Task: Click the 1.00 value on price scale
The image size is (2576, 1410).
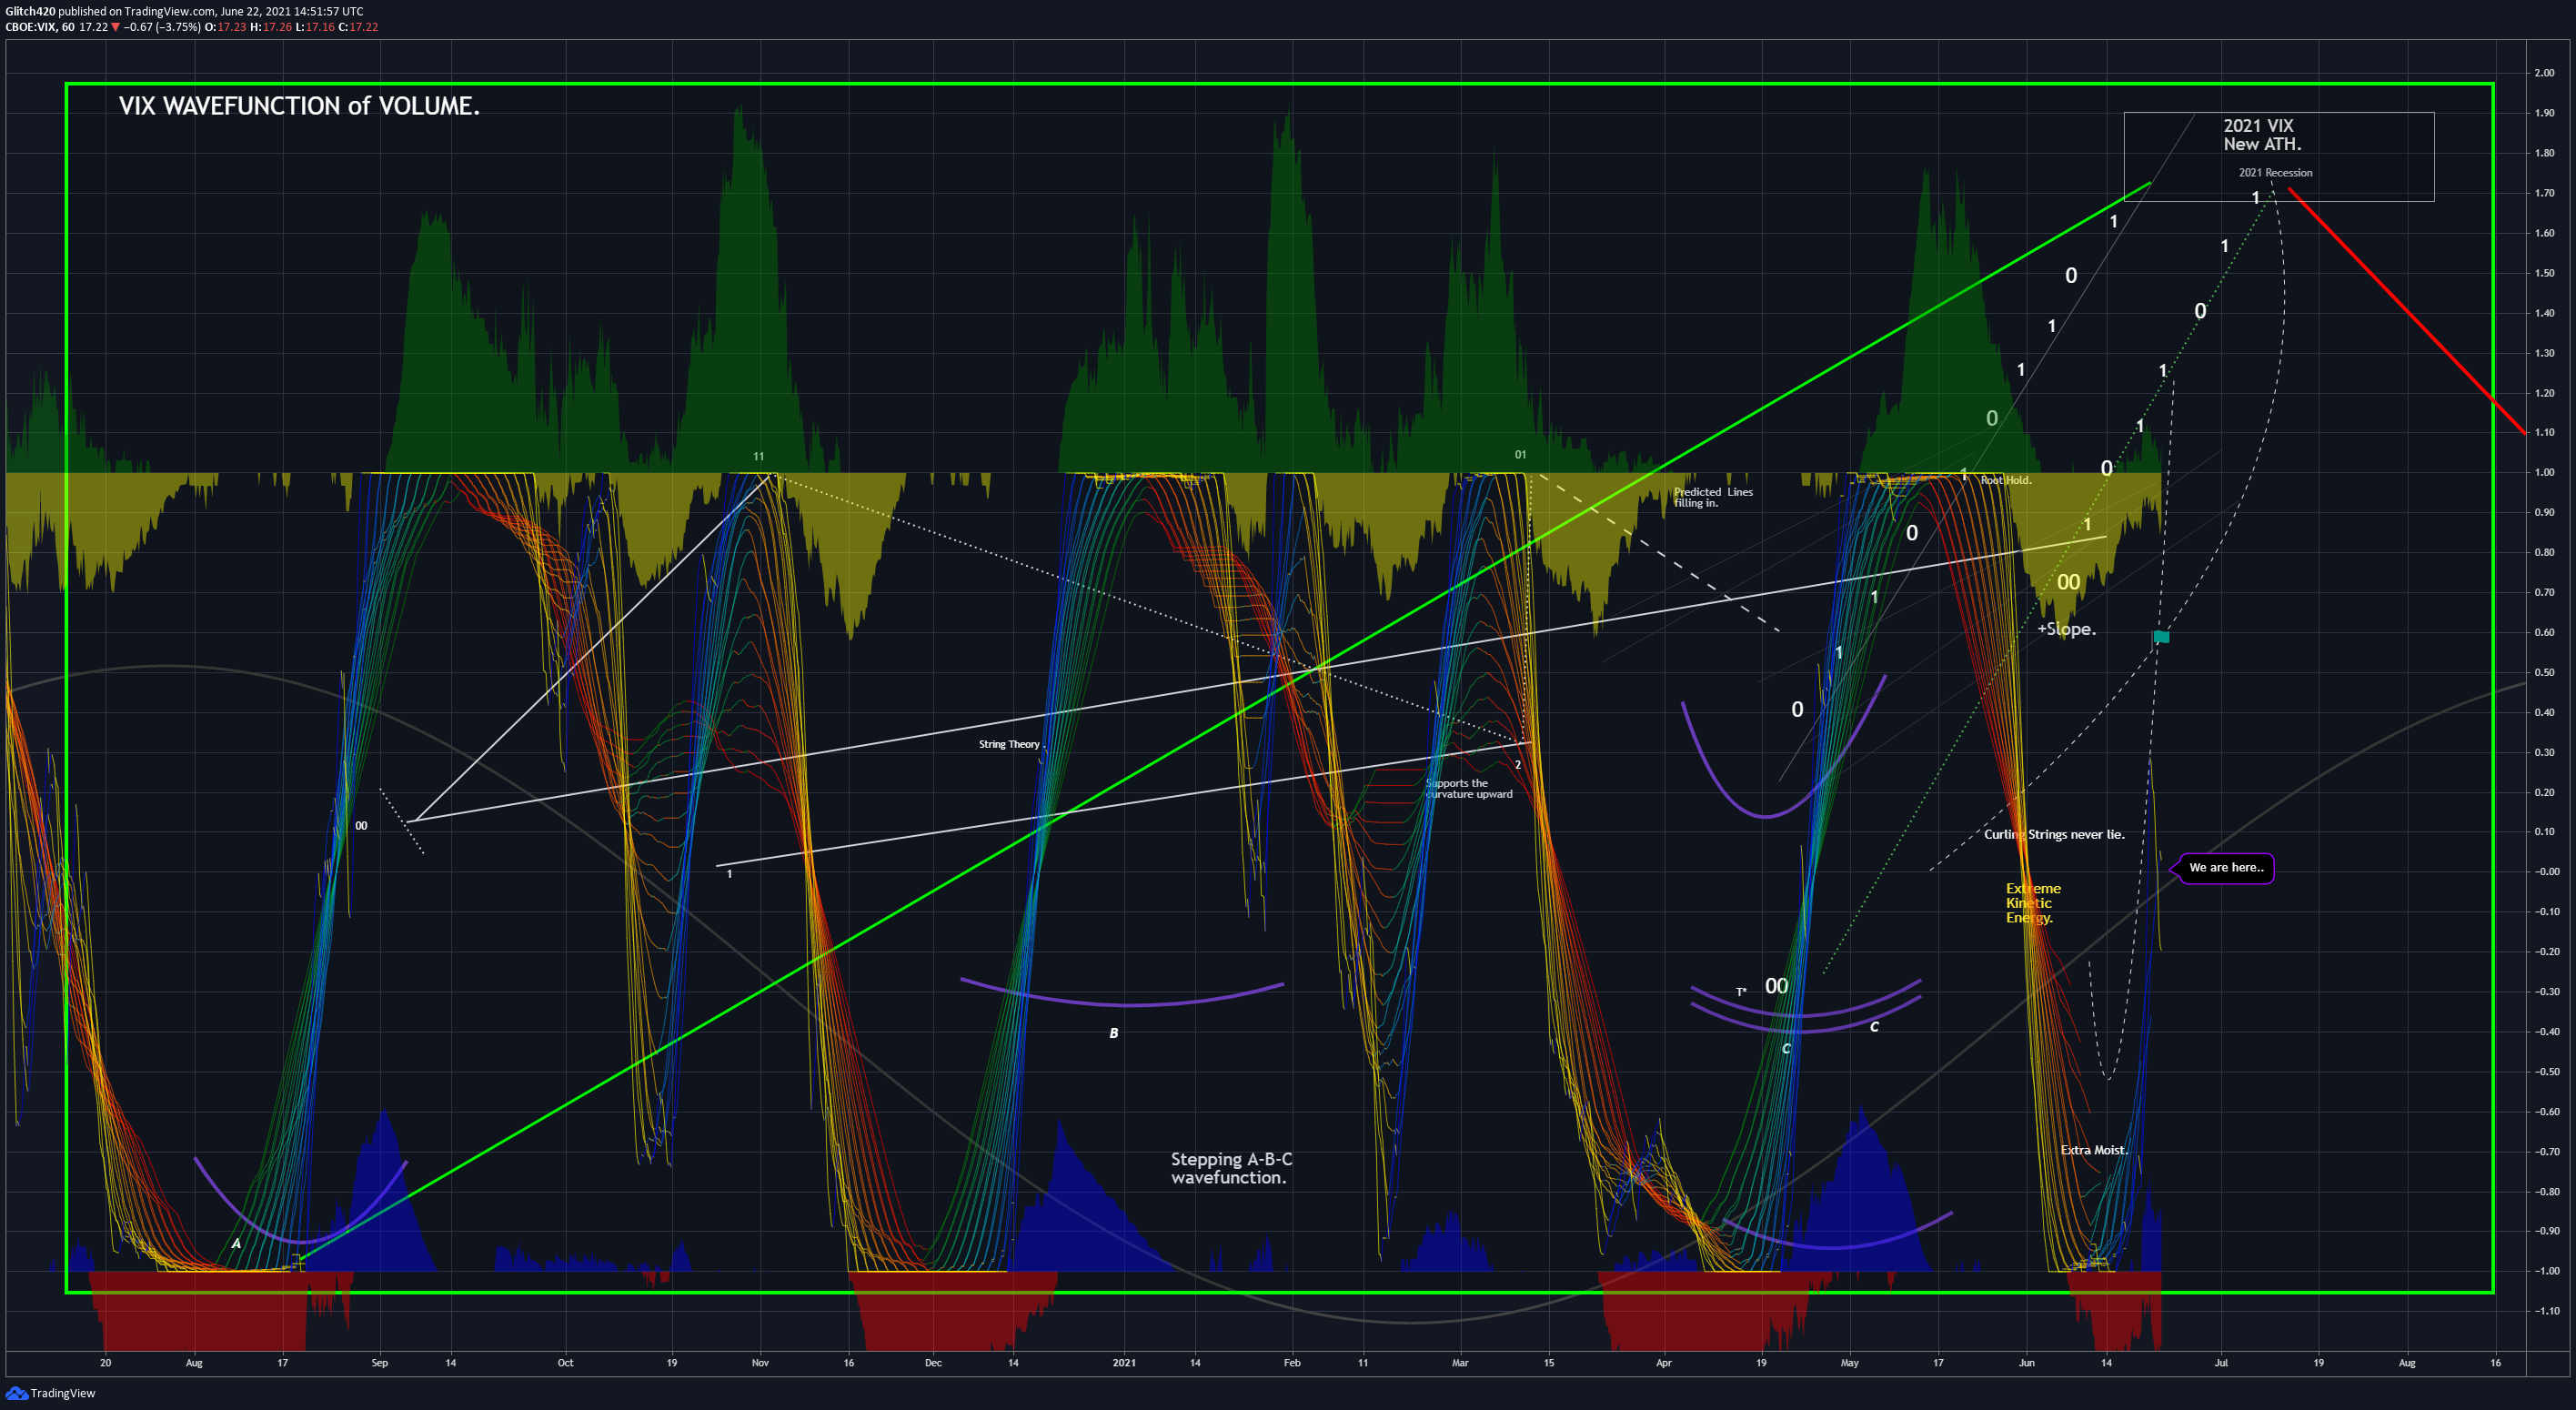Action: pyautogui.click(x=2545, y=472)
